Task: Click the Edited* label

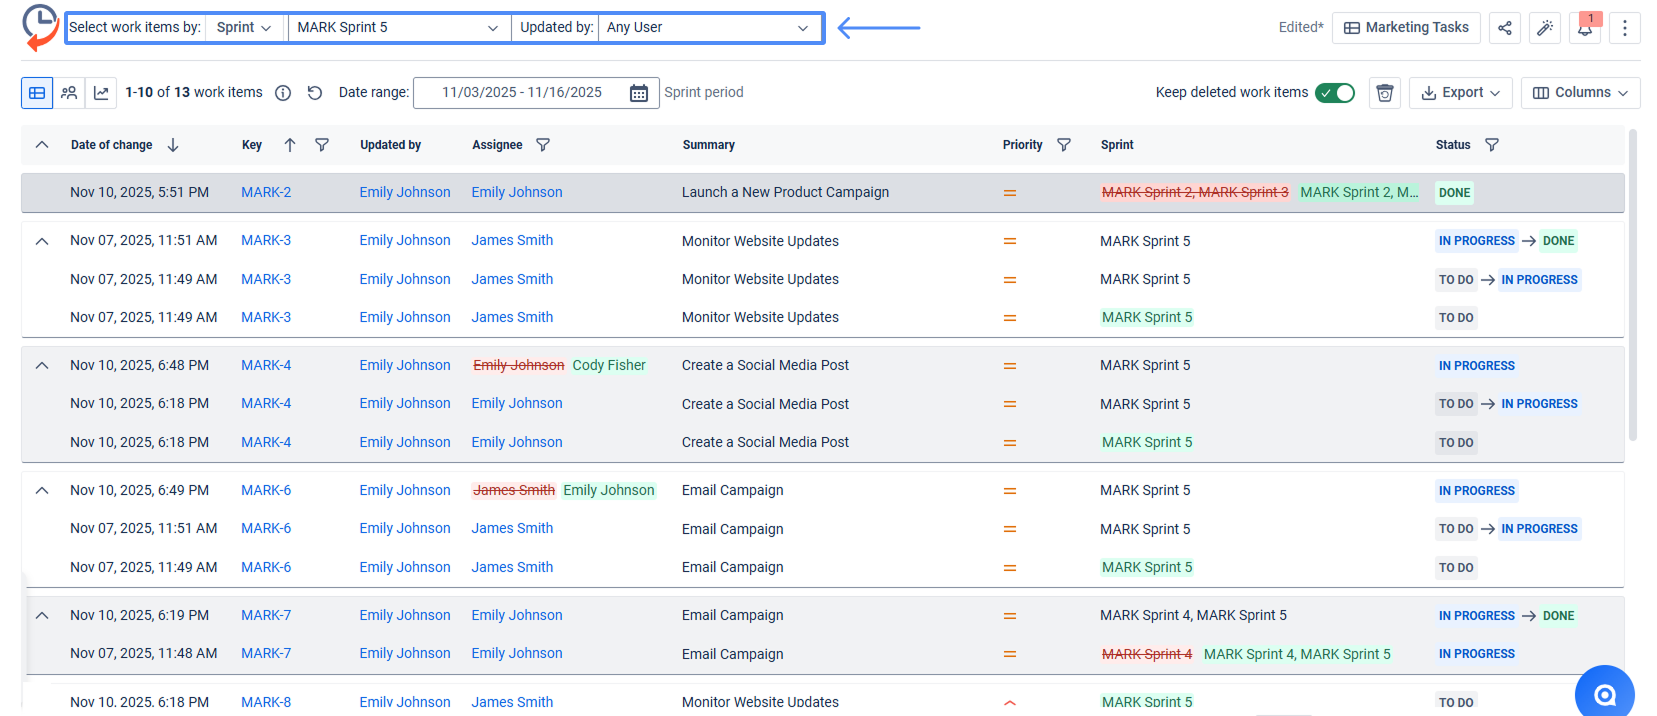Action: pos(1301,28)
